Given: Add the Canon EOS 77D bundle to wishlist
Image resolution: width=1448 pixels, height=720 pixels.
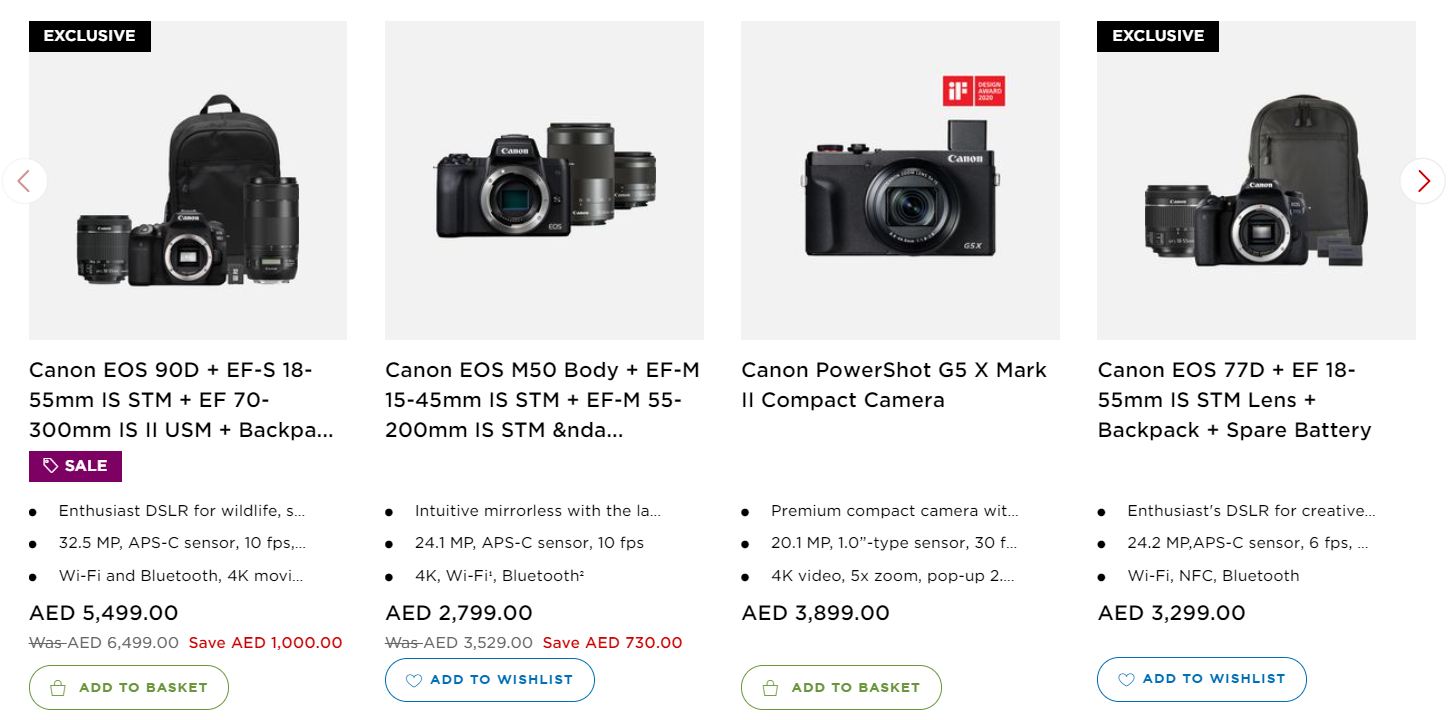Looking at the screenshot, I should (x=1201, y=679).
